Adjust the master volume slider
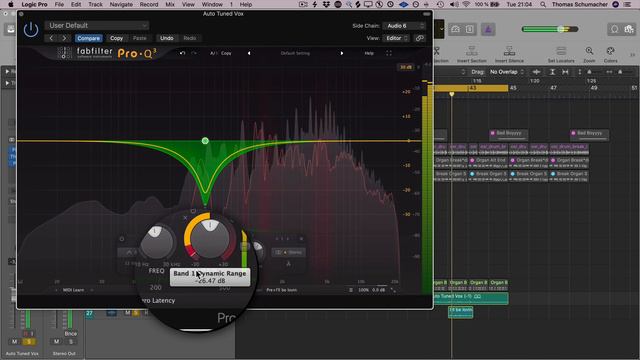The image size is (640, 360). [x=550, y=29]
